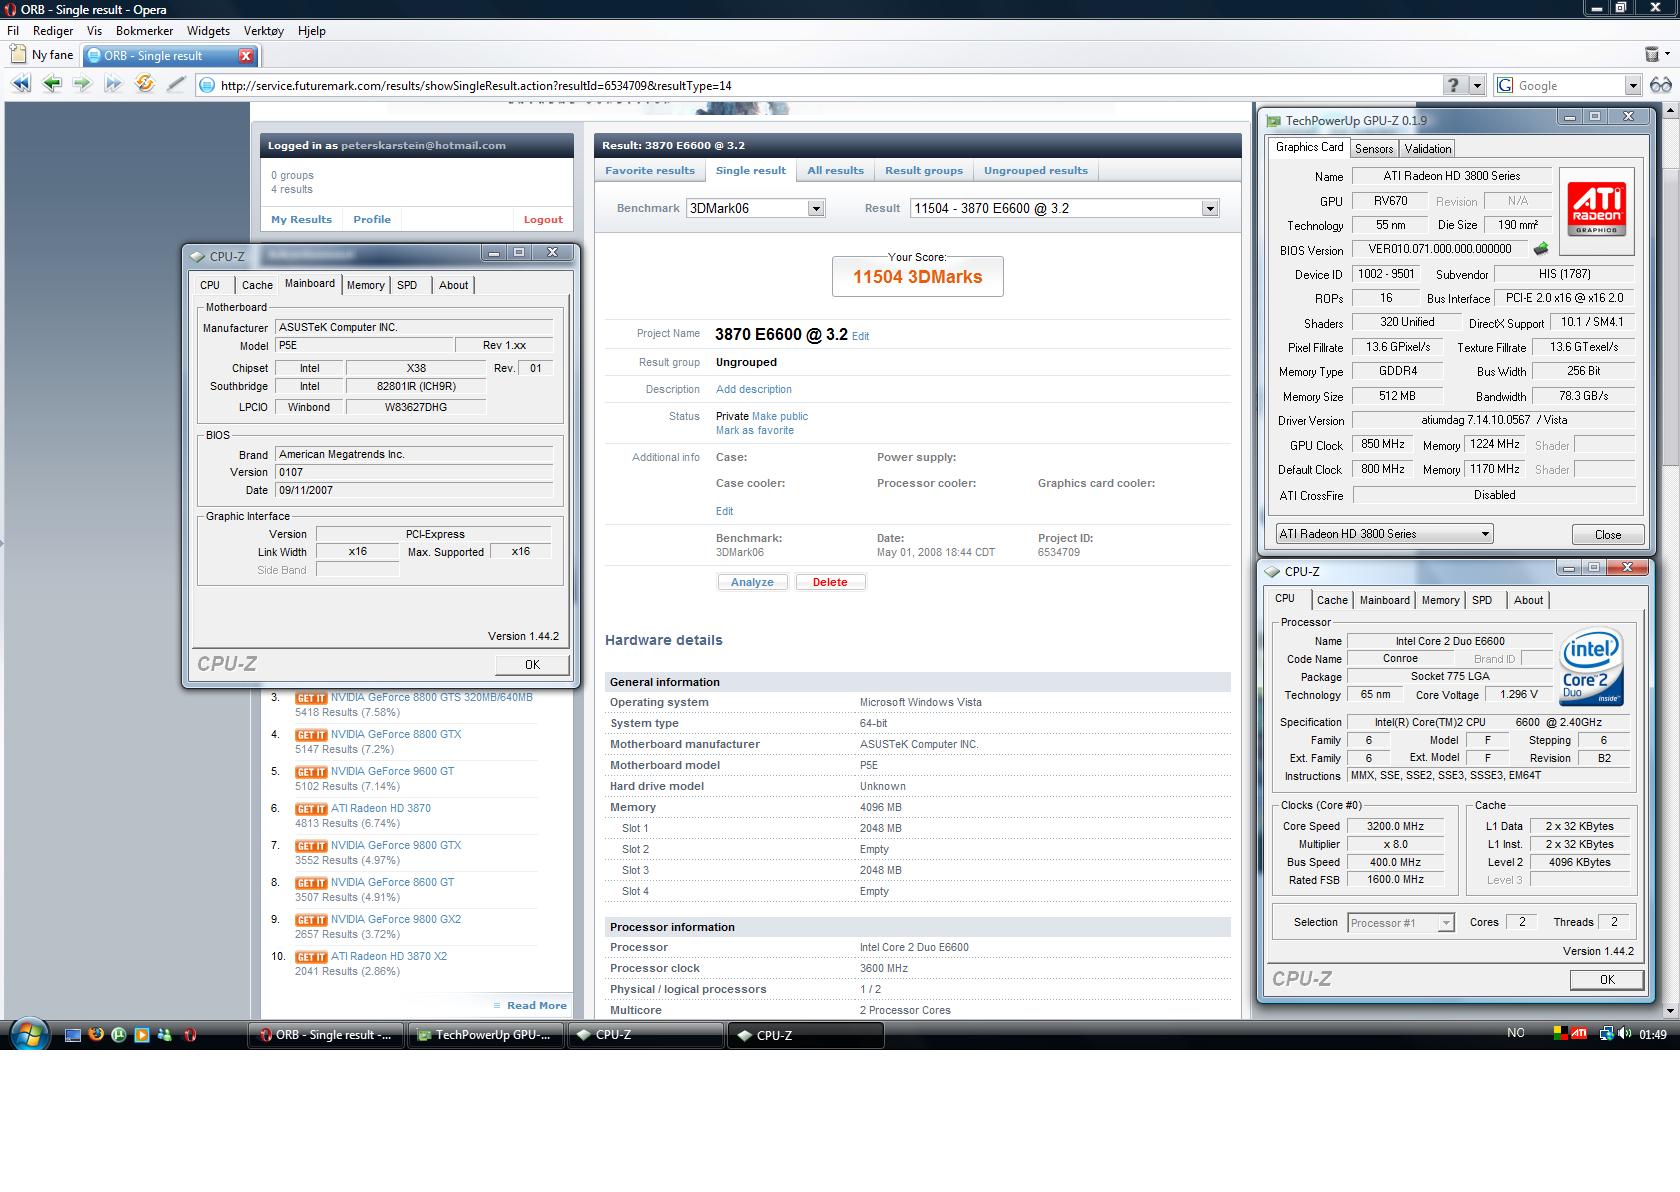Click OK in the left CPU-Z Mainboard window
The width and height of the screenshot is (1680, 1192).
click(532, 665)
